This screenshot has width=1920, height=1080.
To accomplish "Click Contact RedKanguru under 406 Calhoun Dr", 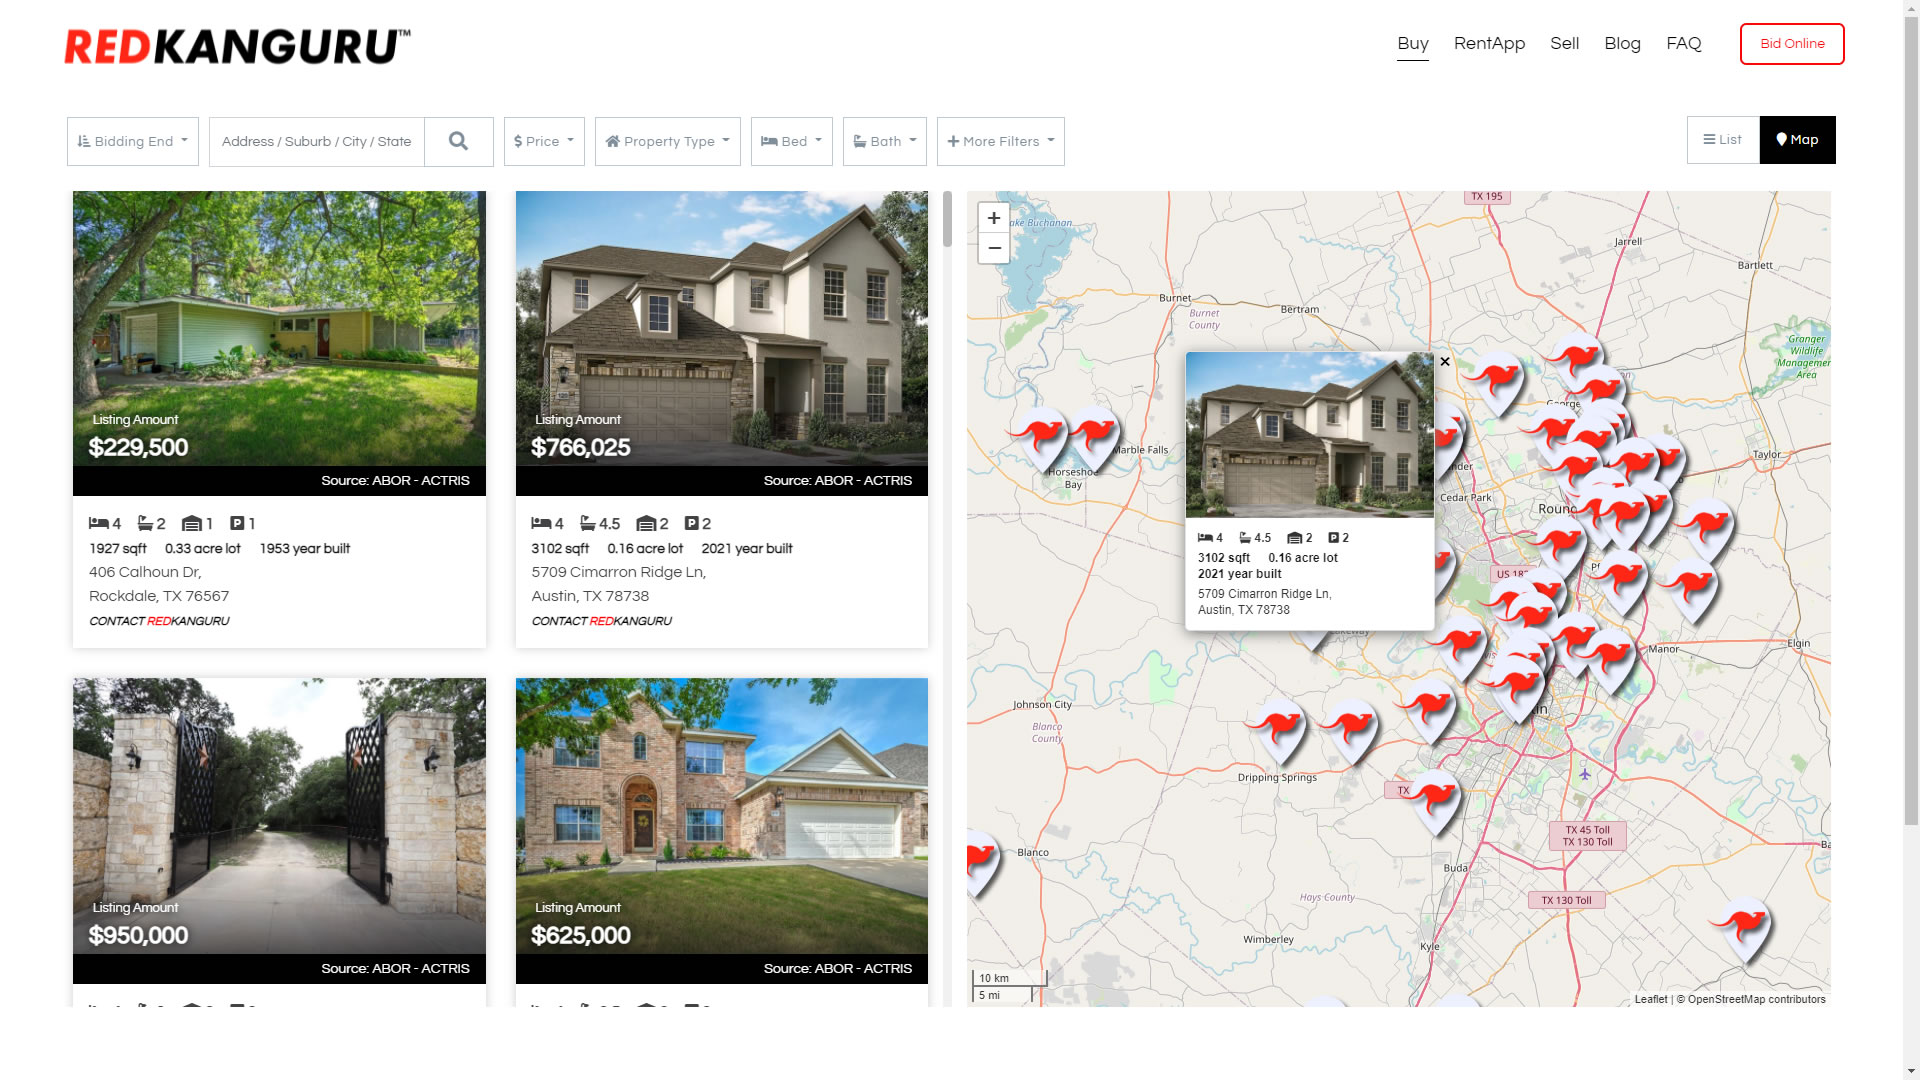I will [x=159, y=621].
